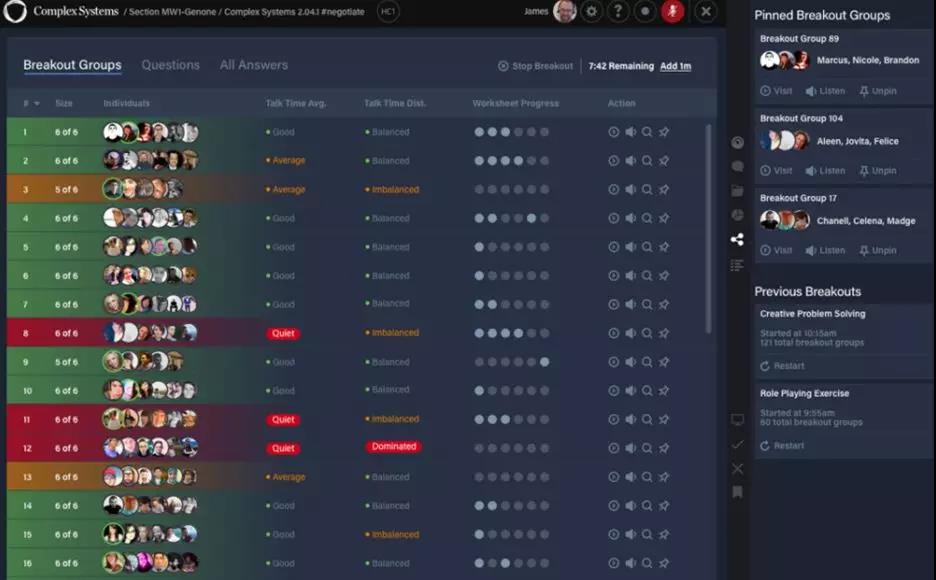Click the Quiet badge in row 11
936x580 pixels.
(283, 419)
